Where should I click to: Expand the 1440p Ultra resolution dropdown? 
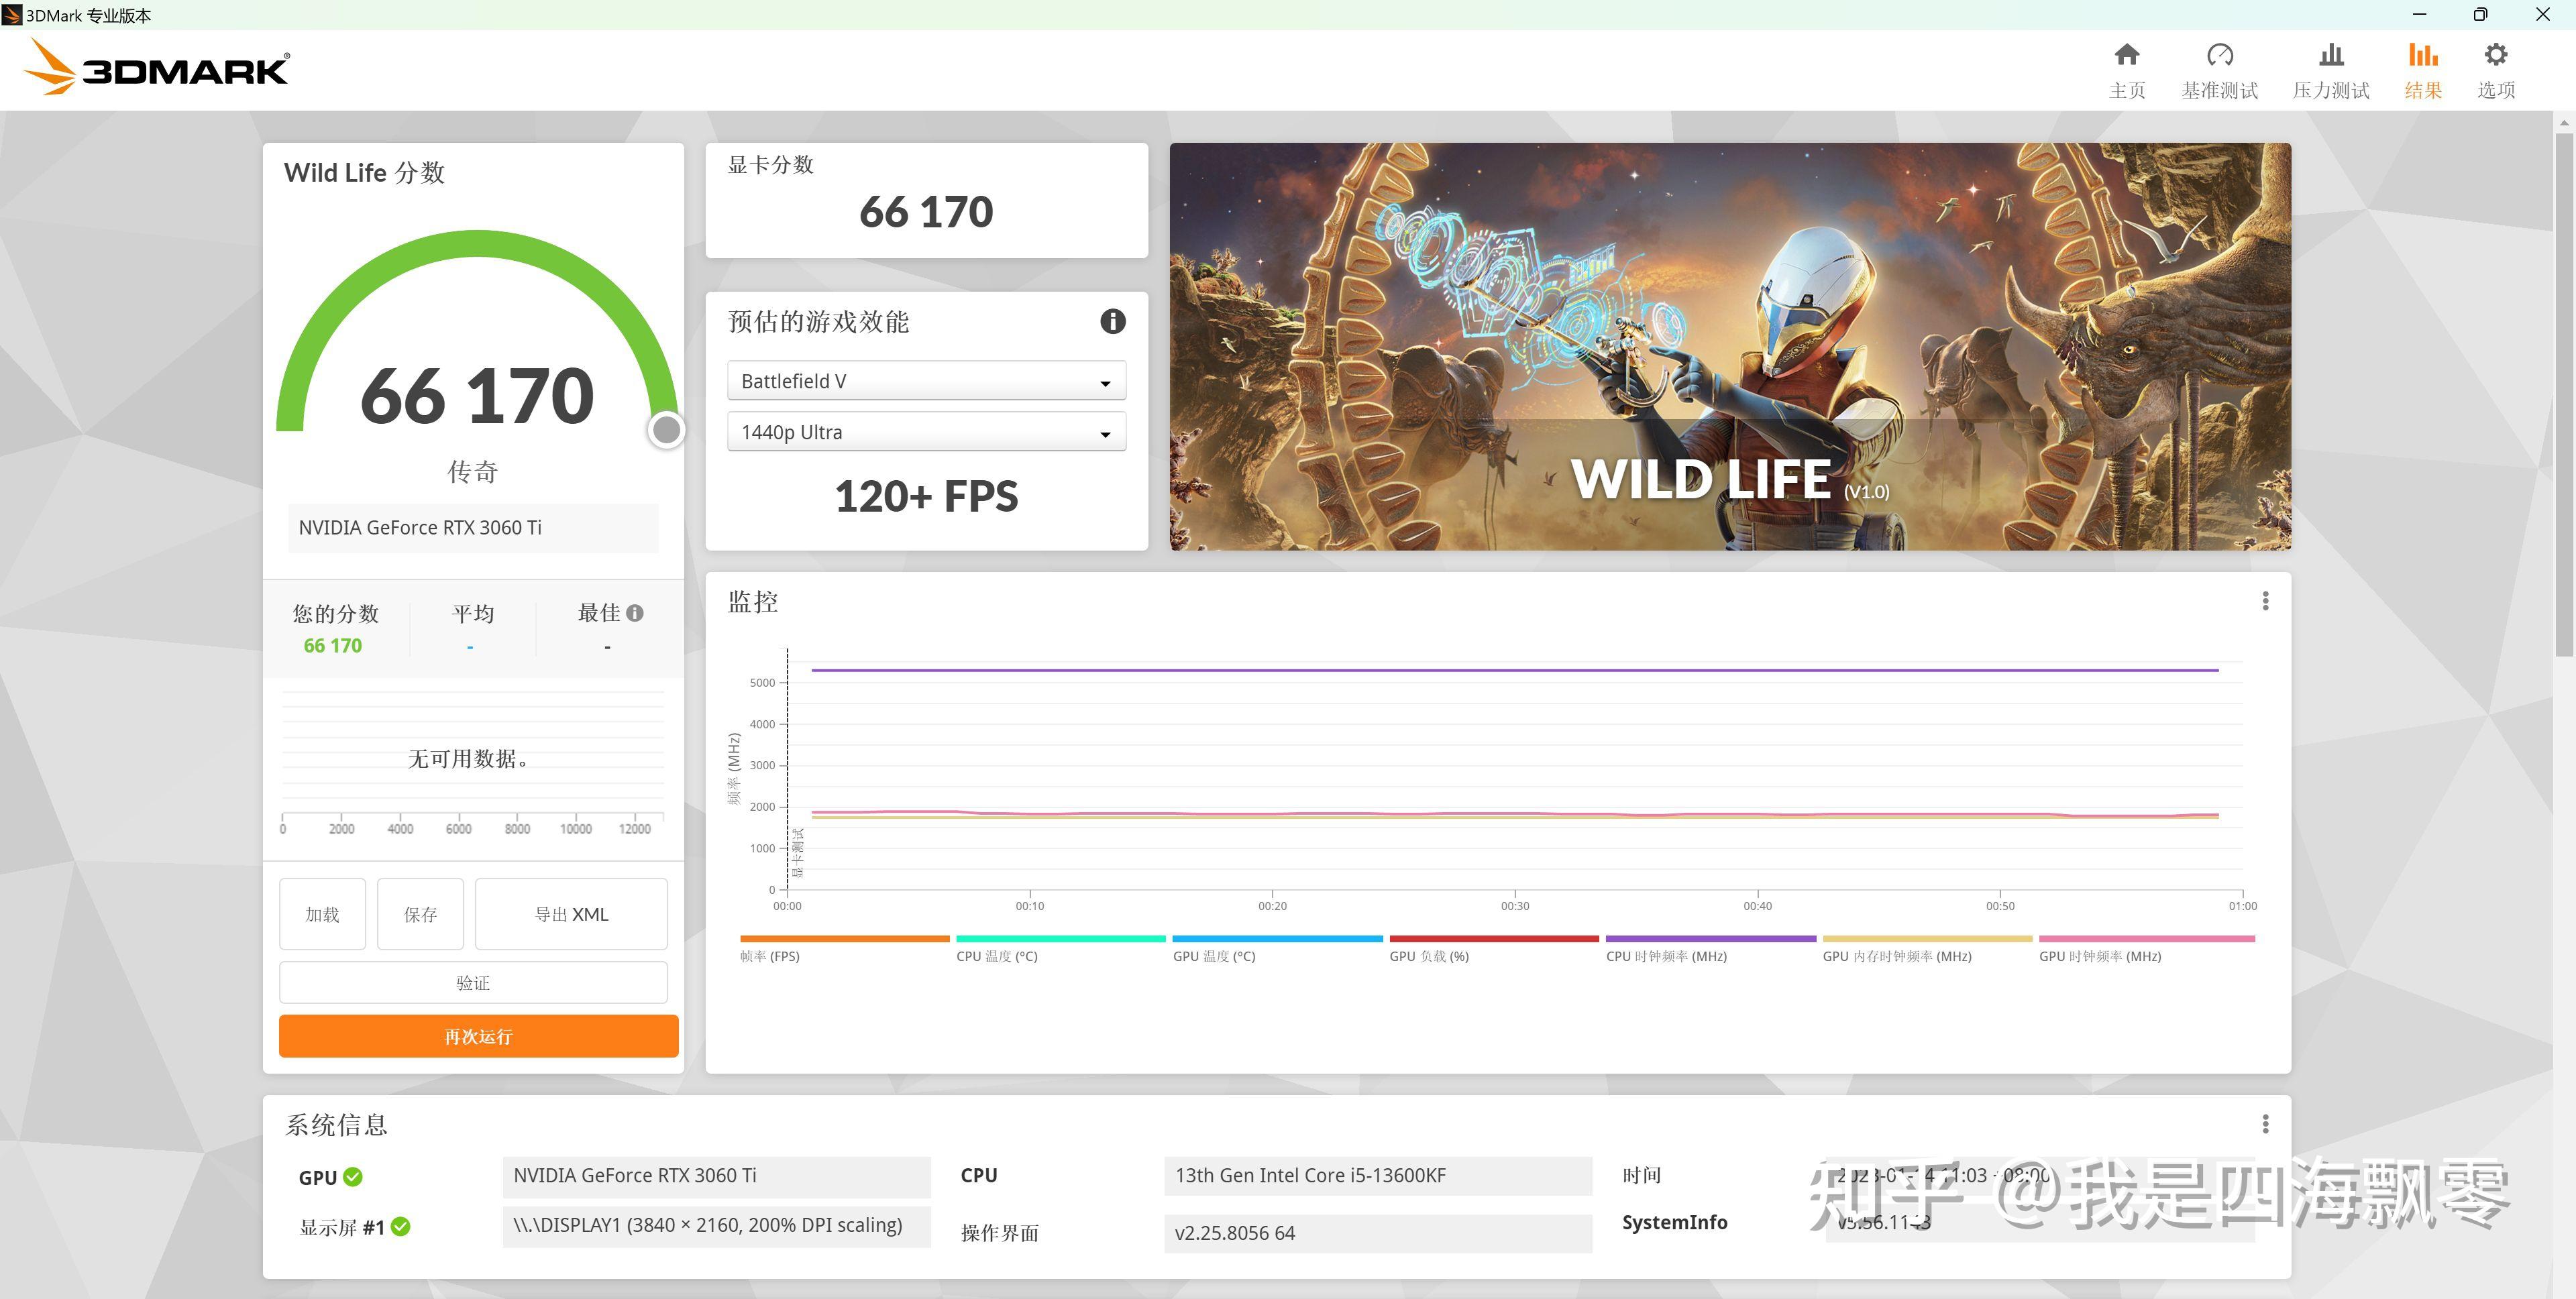point(926,433)
